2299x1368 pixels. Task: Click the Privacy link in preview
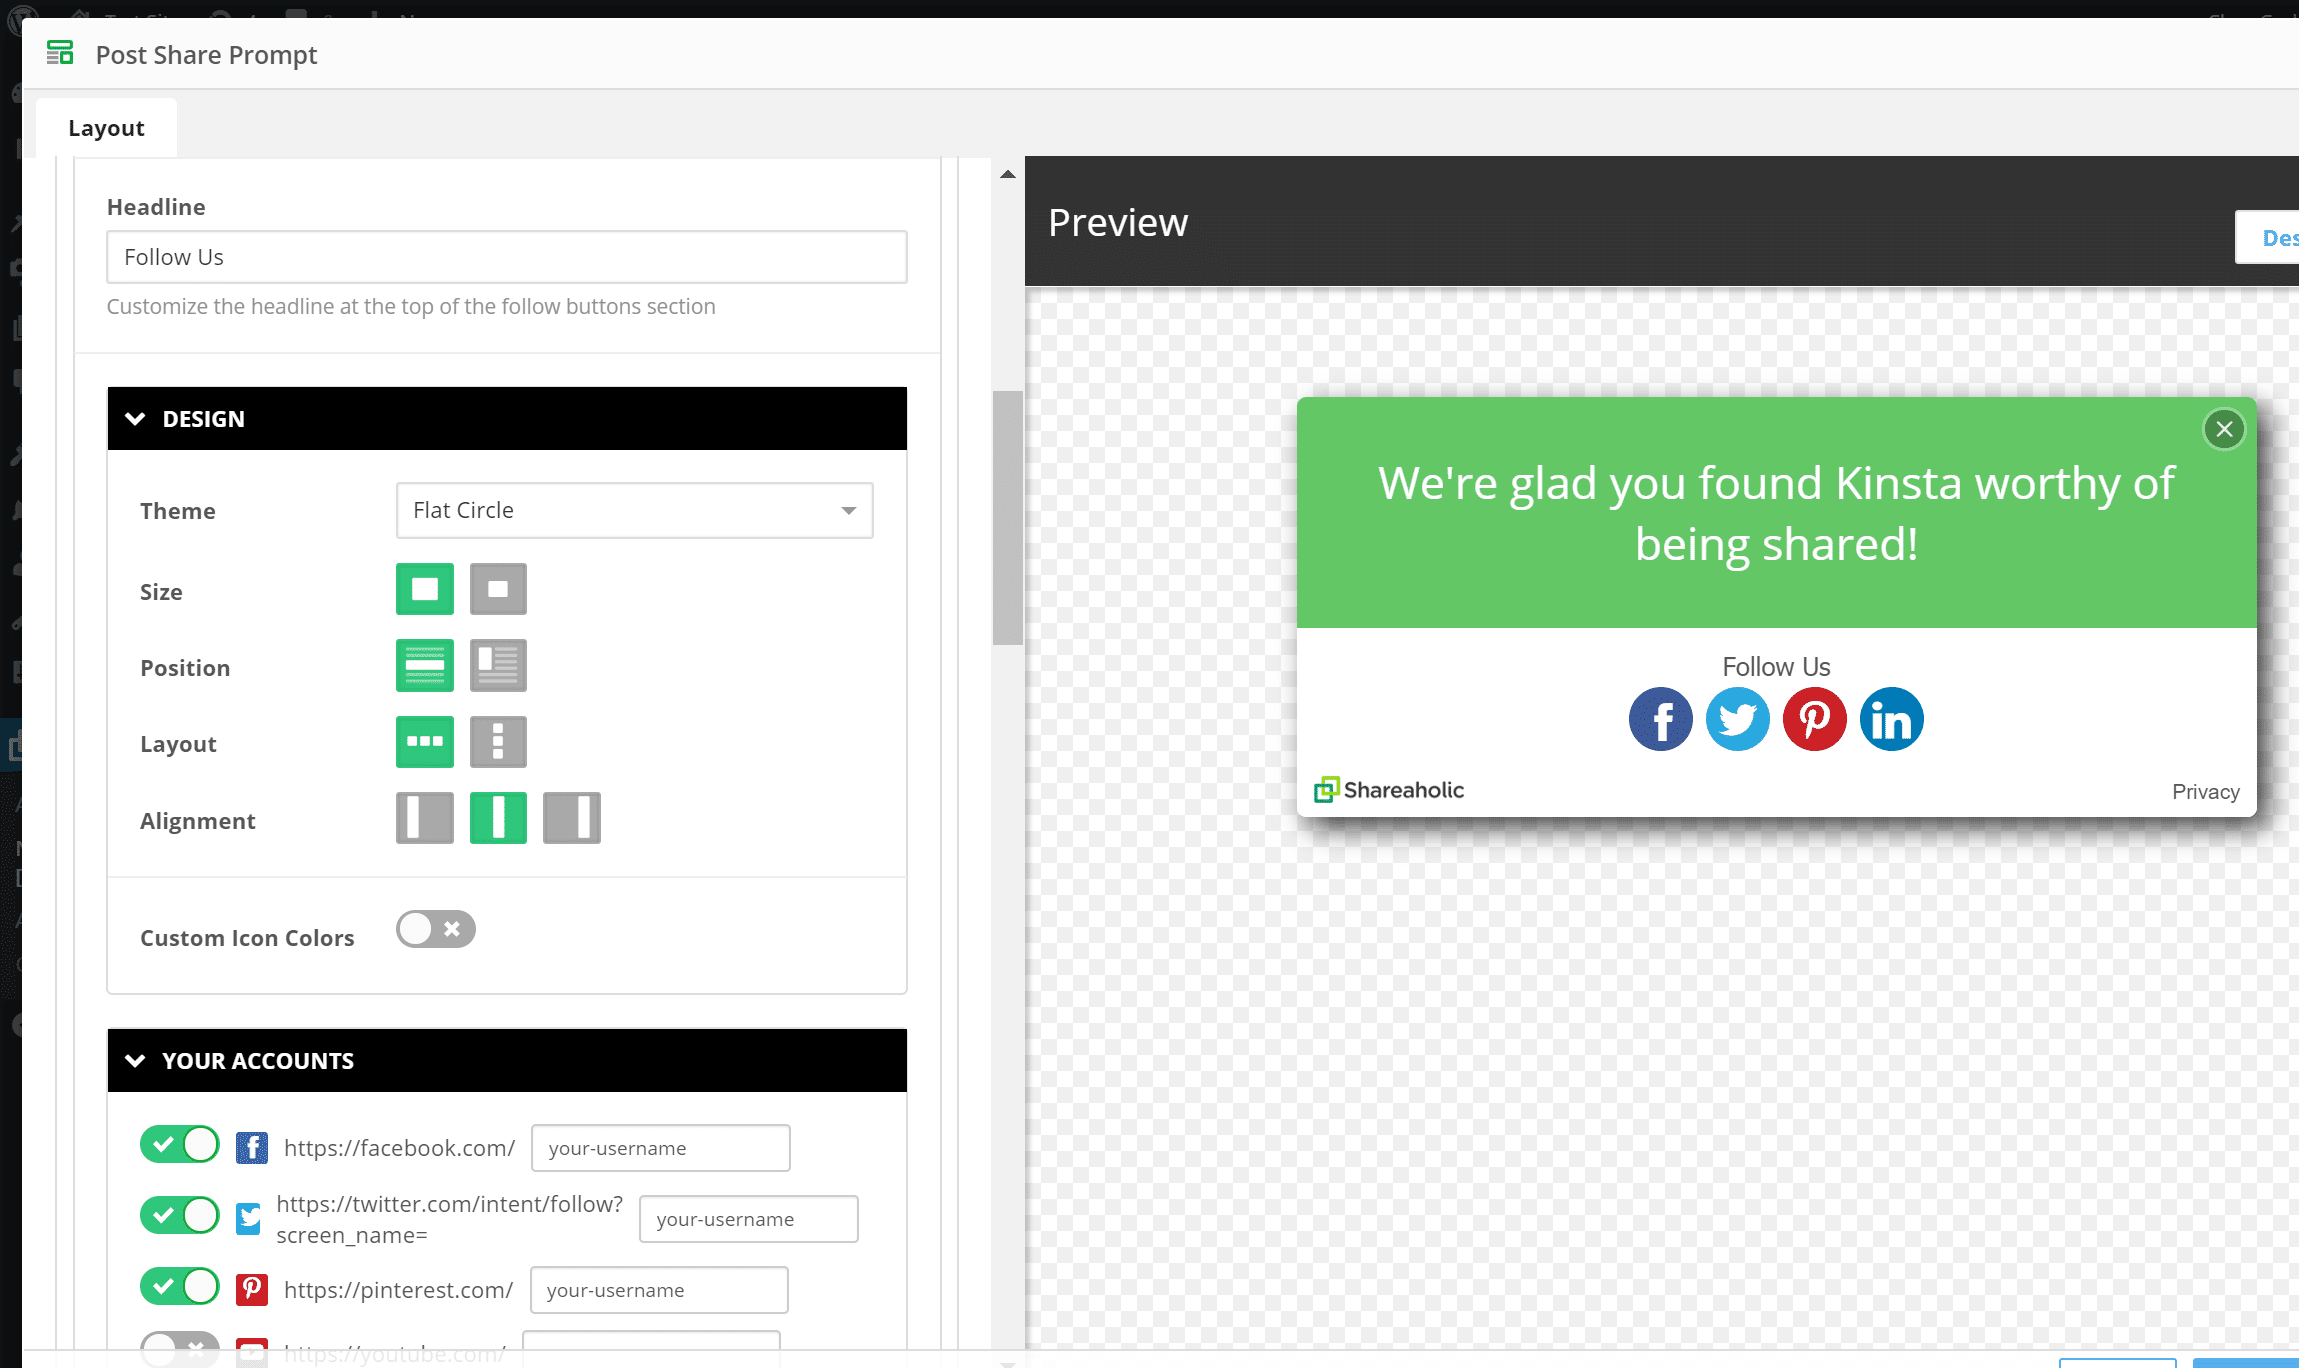[x=2206, y=791]
